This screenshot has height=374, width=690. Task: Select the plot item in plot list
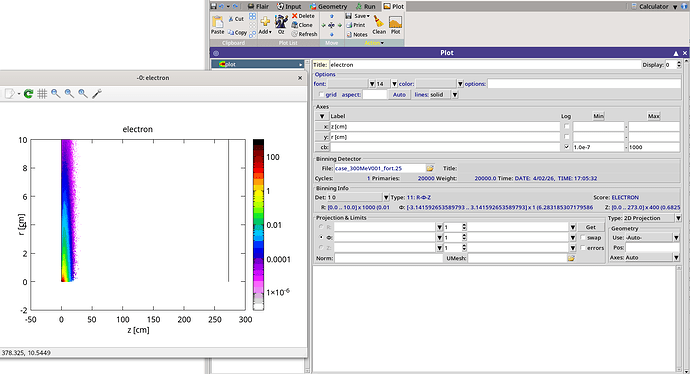point(258,64)
